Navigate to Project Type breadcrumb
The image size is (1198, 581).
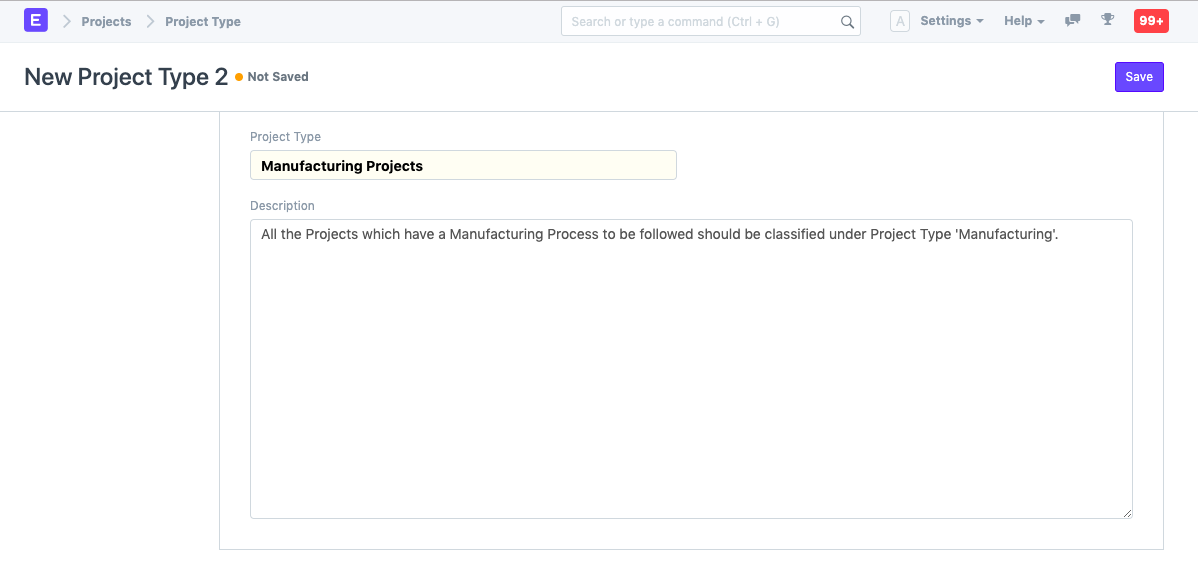point(203,21)
